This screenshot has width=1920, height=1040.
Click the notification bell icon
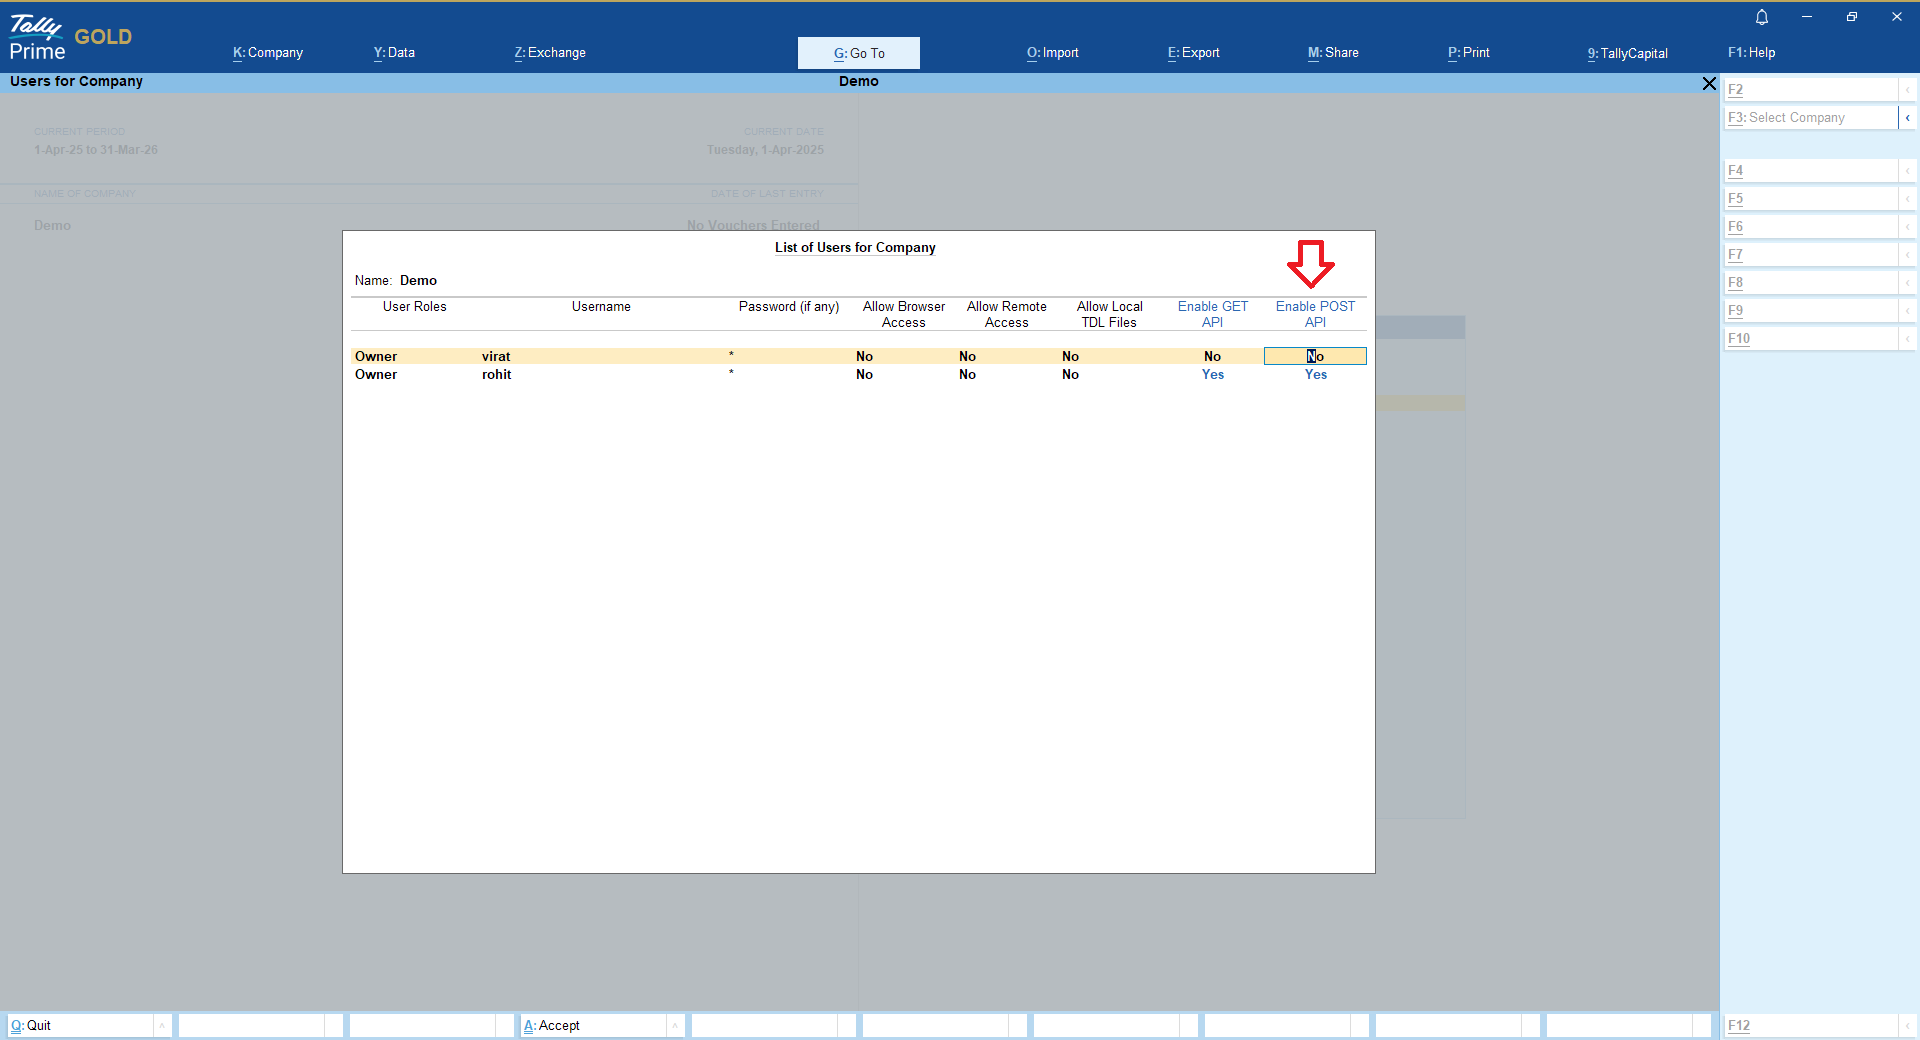pos(1762,17)
